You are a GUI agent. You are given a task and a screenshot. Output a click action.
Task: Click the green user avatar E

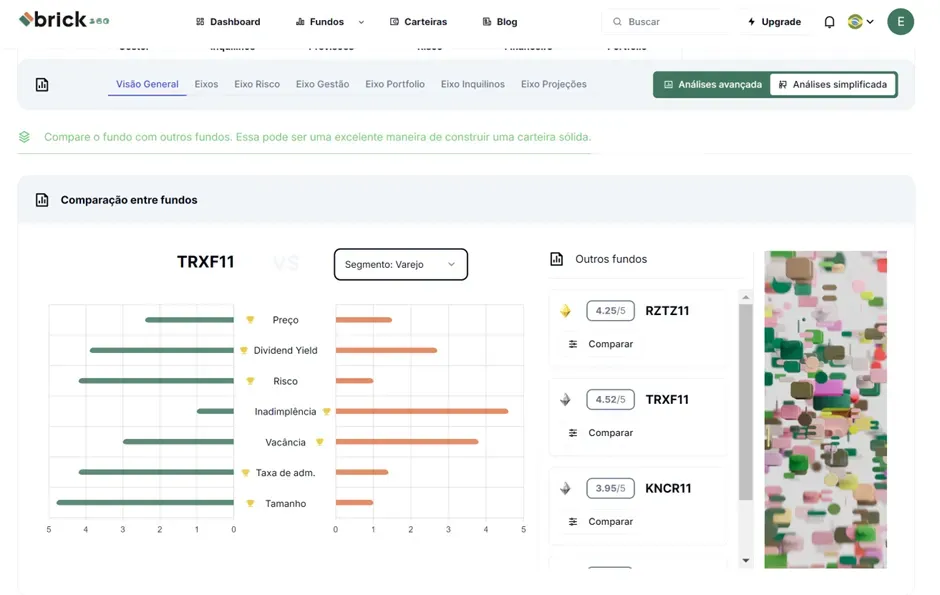pyautogui.click(x=900, y=21)
